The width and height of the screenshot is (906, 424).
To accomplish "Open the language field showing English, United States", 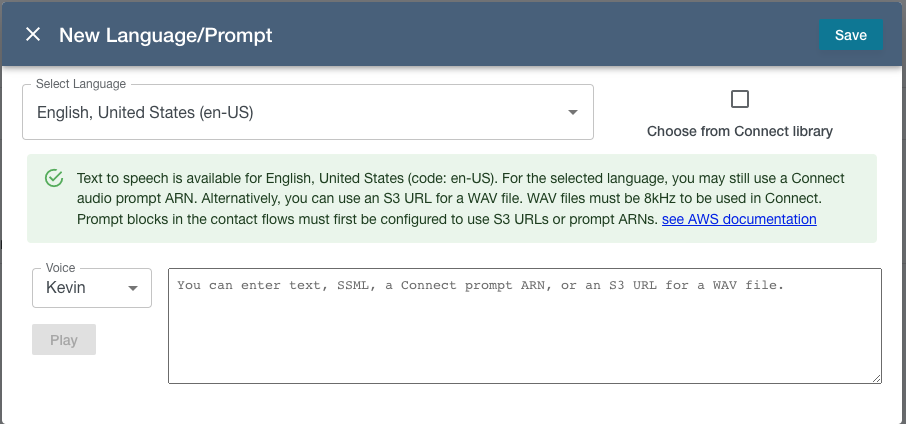I will coord(308,112).
